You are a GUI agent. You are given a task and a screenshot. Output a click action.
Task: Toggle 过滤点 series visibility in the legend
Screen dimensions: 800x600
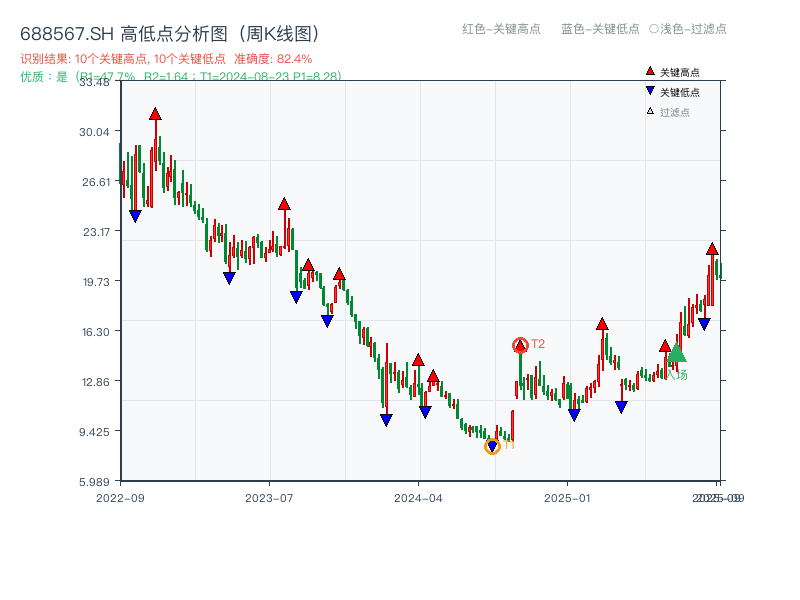coord(673,110)
